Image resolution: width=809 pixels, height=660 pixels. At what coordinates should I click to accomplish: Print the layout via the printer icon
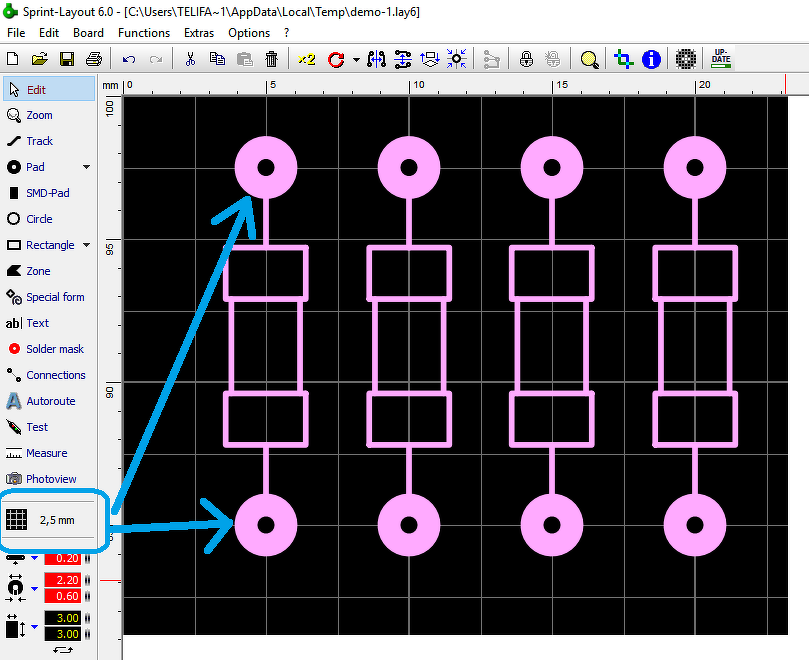pyautogui.click(x=94, y=59)
